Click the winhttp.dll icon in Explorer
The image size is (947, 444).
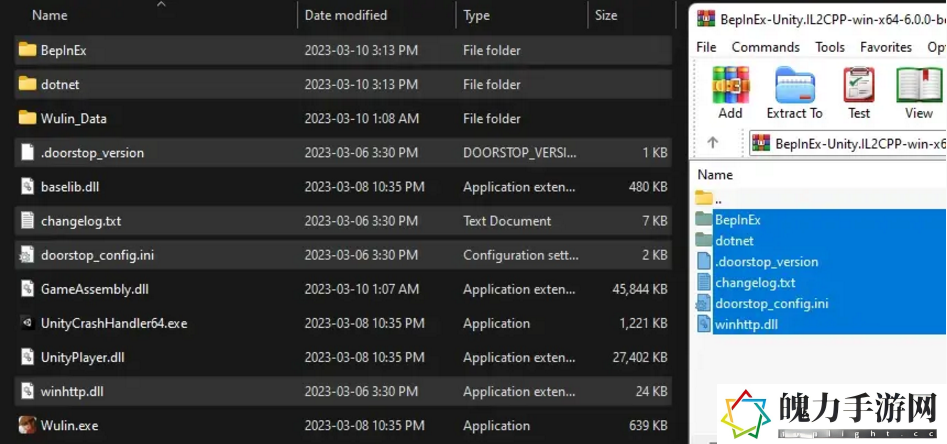(27, 391)
